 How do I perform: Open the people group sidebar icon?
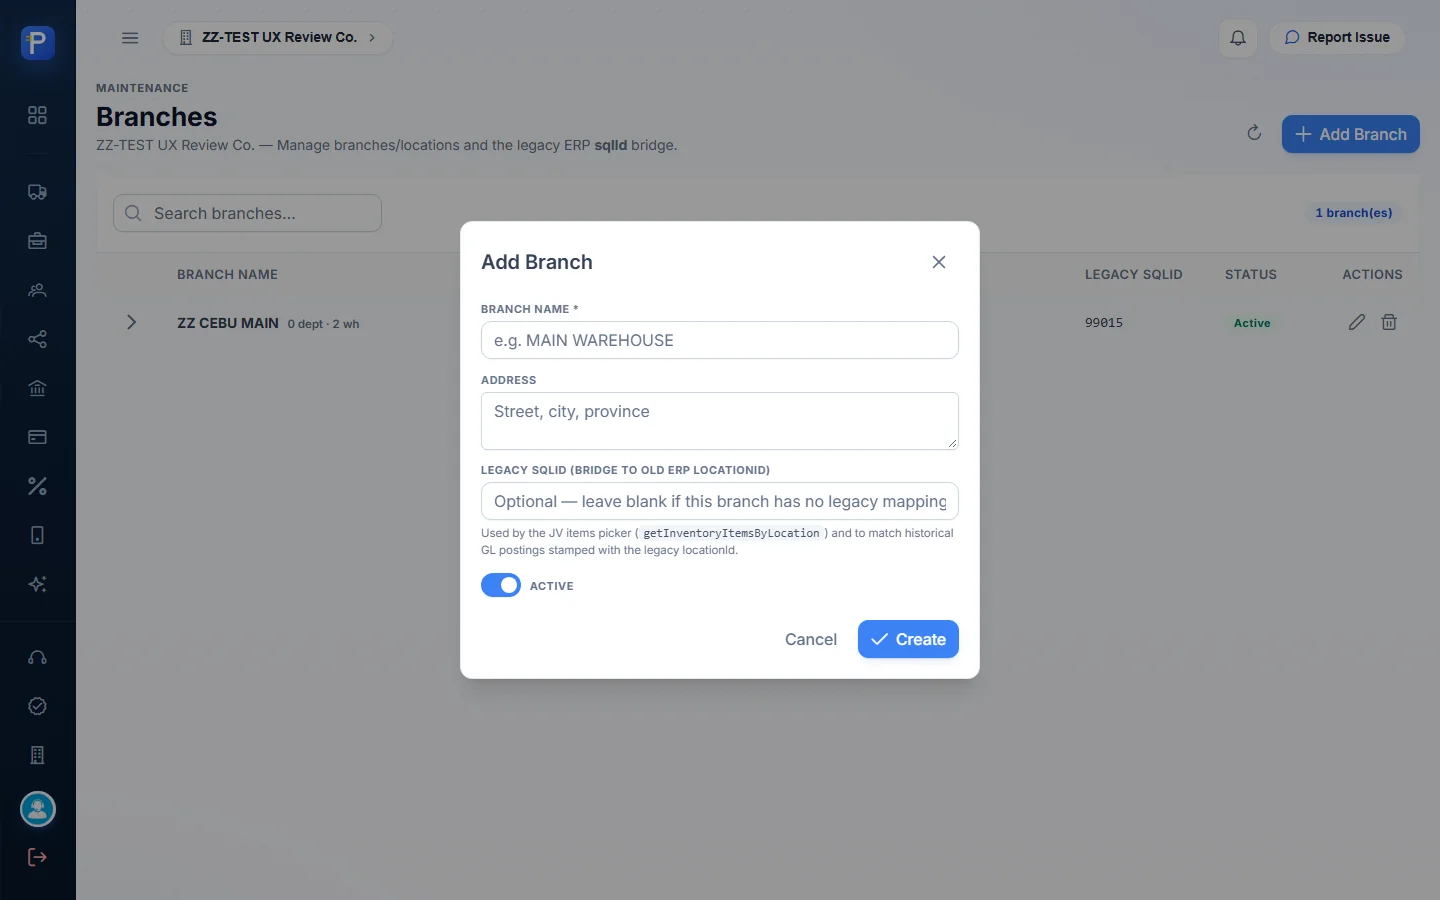tap(38, 290)
